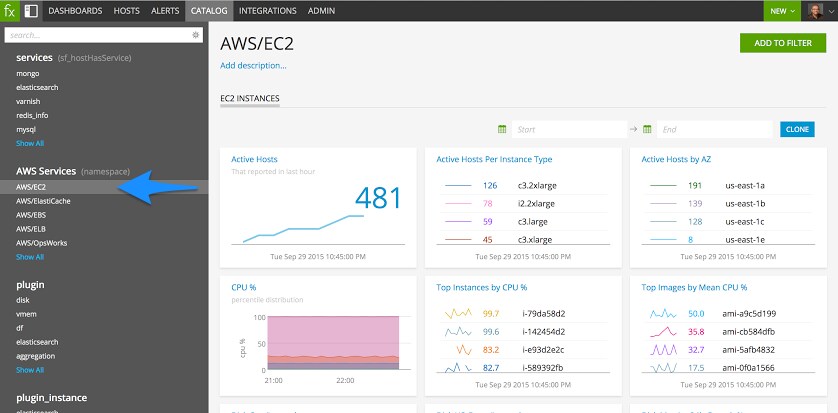Viewport: 838px width, 413px height.
Task: Click the Add description link
Action: [x=253, y=66]
